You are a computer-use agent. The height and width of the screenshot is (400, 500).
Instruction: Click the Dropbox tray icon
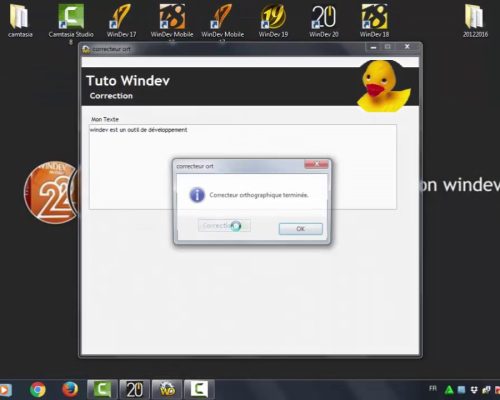[x=474, y=389]
